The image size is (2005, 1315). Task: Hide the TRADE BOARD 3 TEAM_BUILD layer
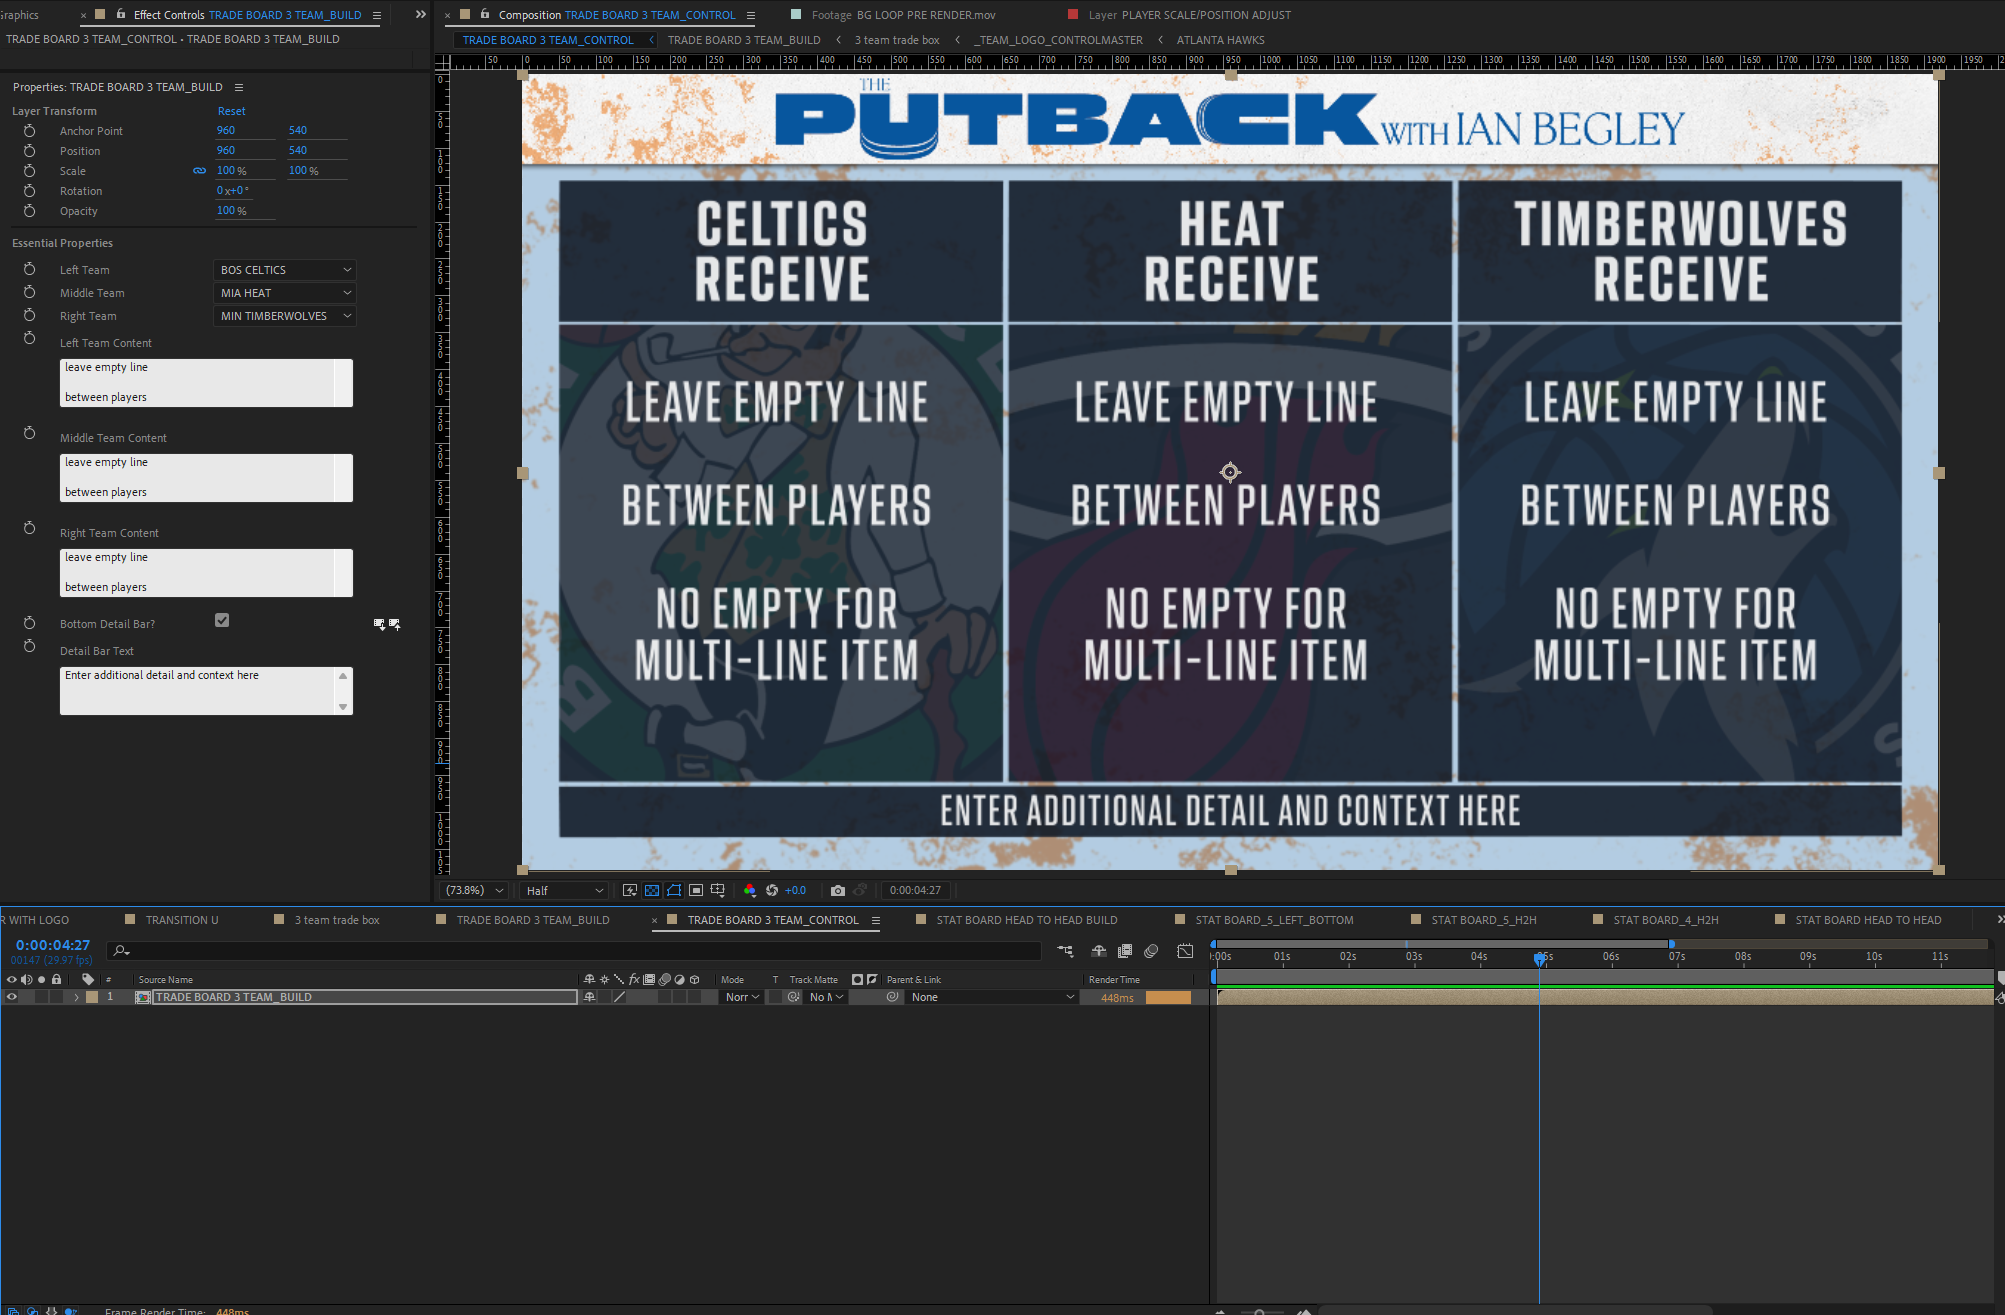tap(12, 997)
